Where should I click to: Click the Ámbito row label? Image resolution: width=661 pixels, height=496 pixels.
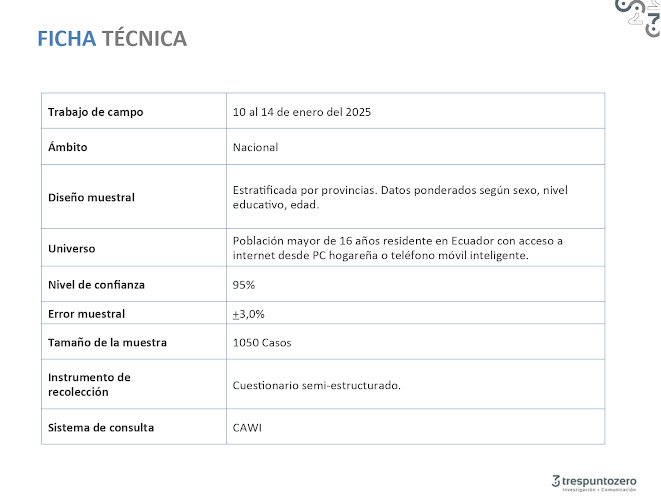pos(68,147)
